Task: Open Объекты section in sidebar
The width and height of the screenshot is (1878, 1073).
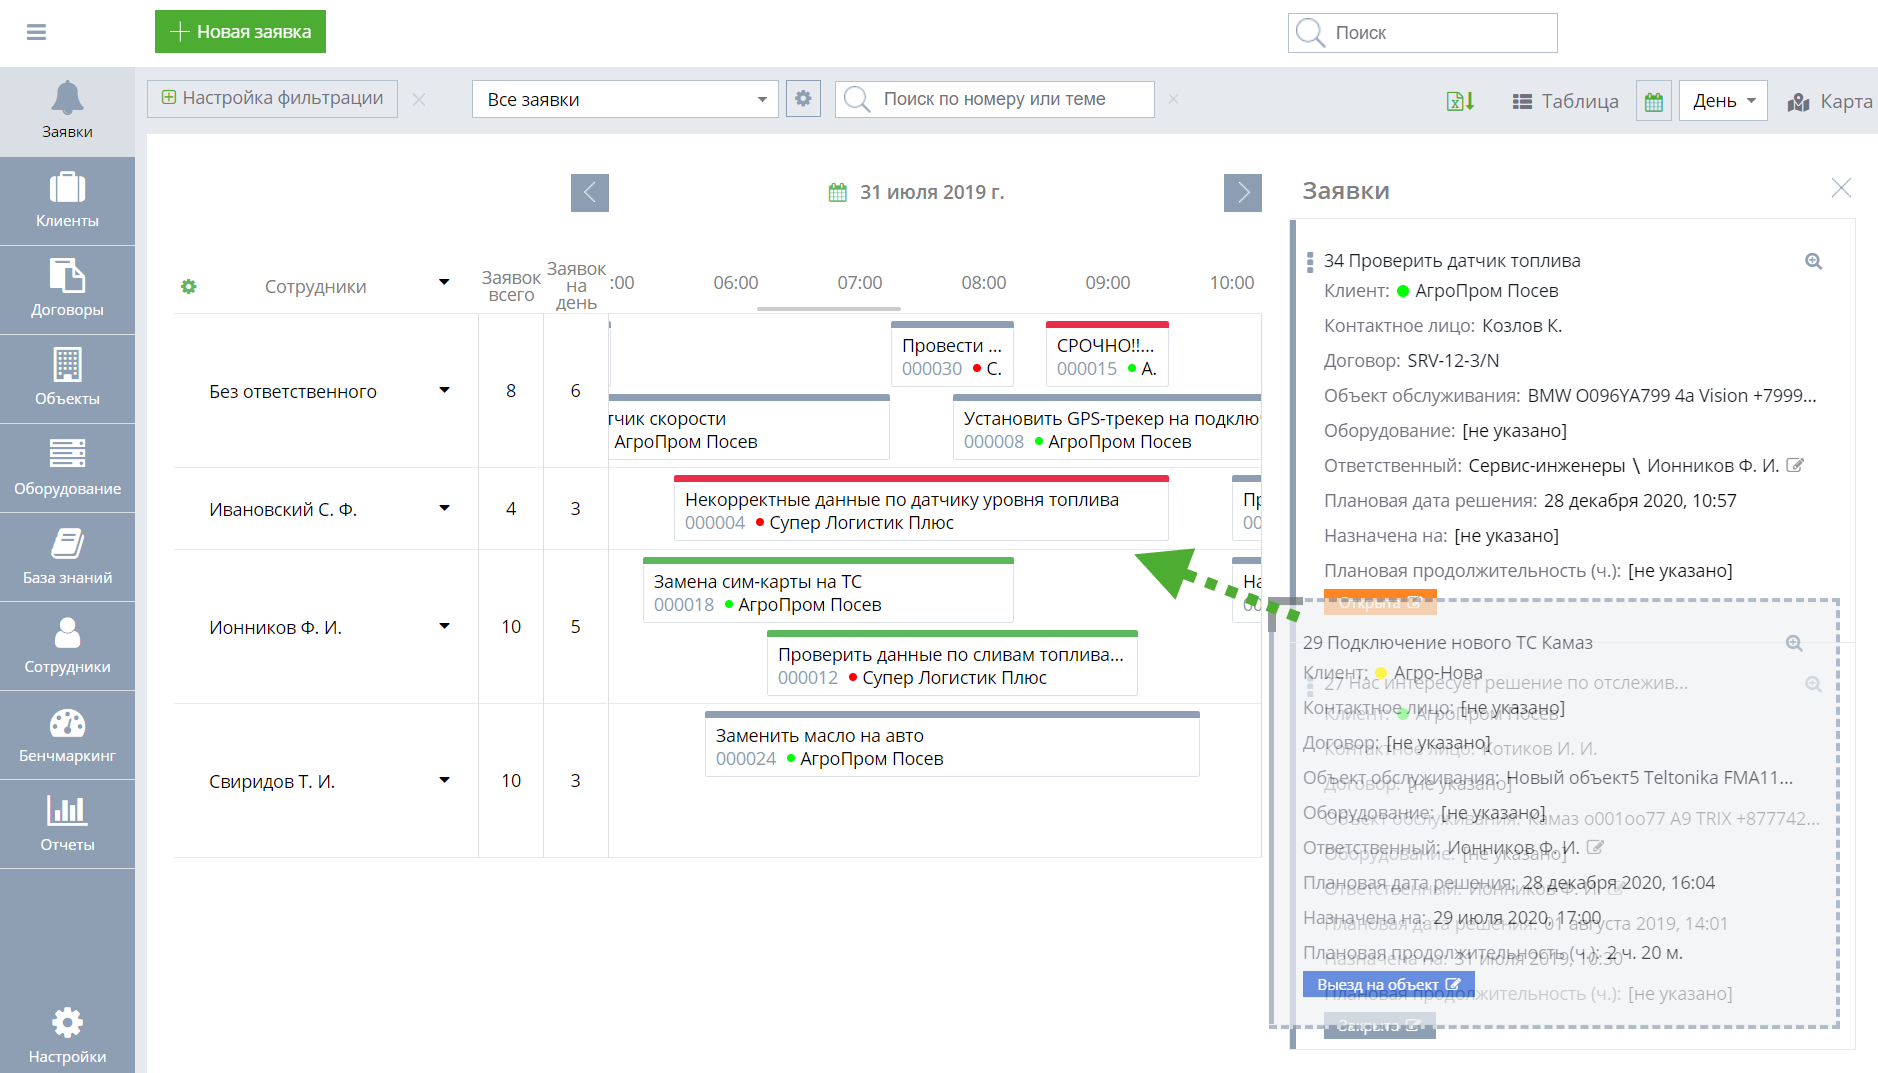Action: tap(67, 379)
